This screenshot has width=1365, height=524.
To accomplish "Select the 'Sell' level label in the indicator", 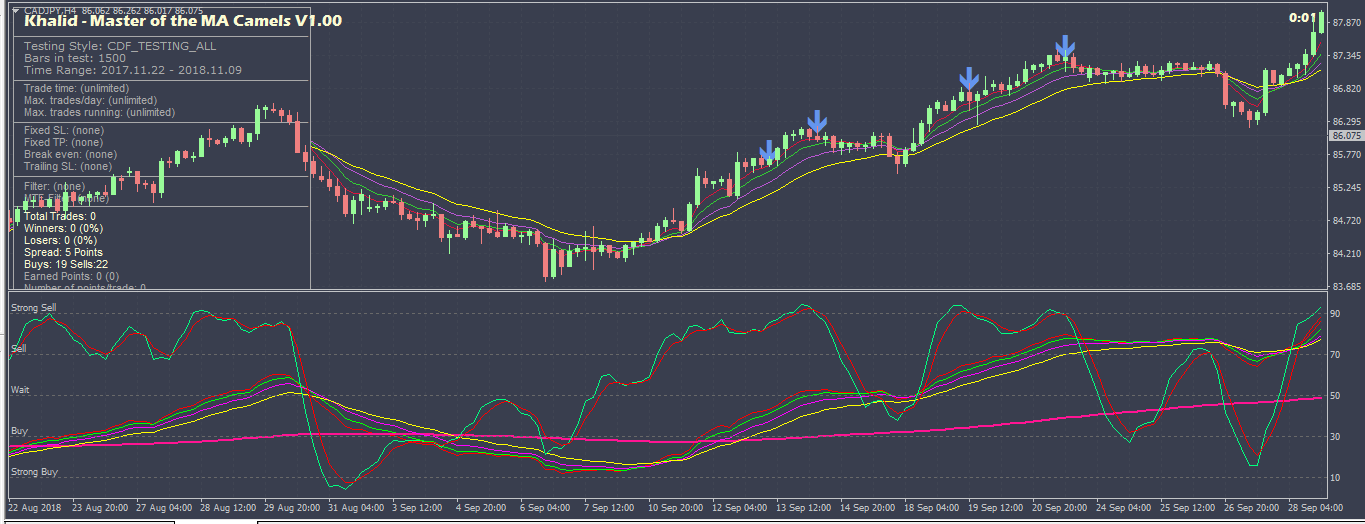I will (19, 349).
